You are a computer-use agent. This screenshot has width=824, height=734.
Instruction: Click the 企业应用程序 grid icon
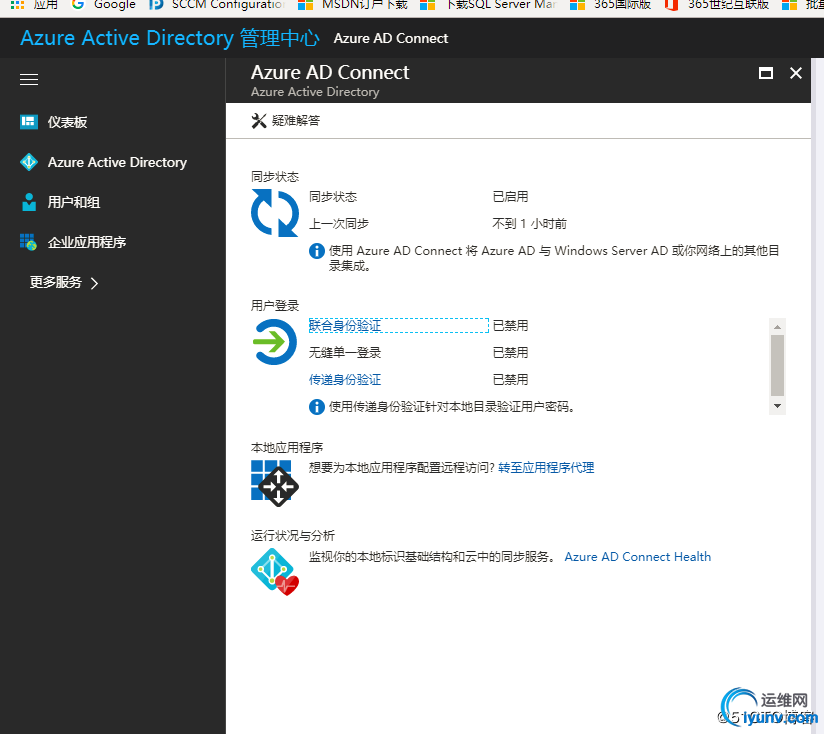[x=28, y=242]
